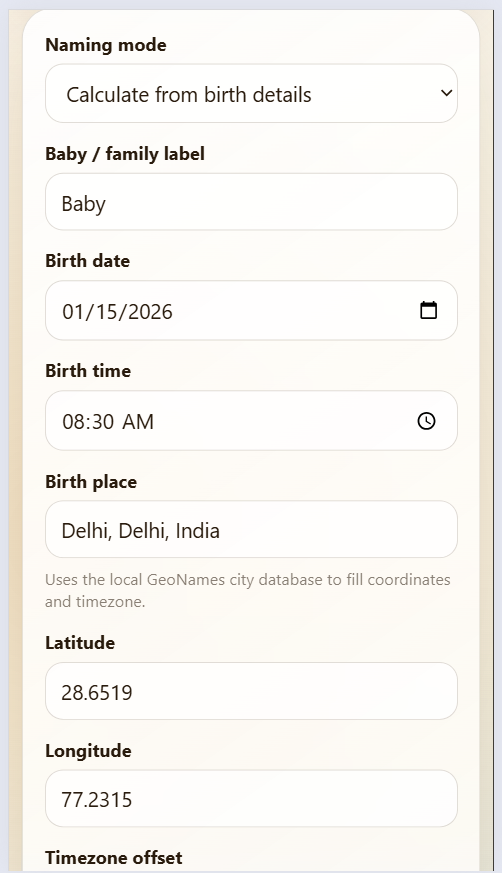Click the Birth time field showing 08:30 AM
Viewport: 502px width, 873px height.
(x=251, y=421)
